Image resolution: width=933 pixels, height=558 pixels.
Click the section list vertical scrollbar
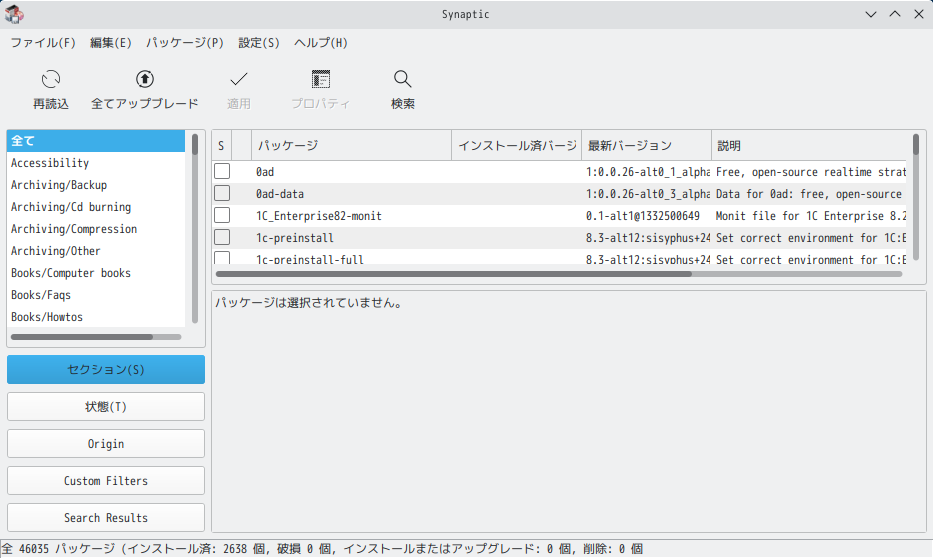[195, 229]
